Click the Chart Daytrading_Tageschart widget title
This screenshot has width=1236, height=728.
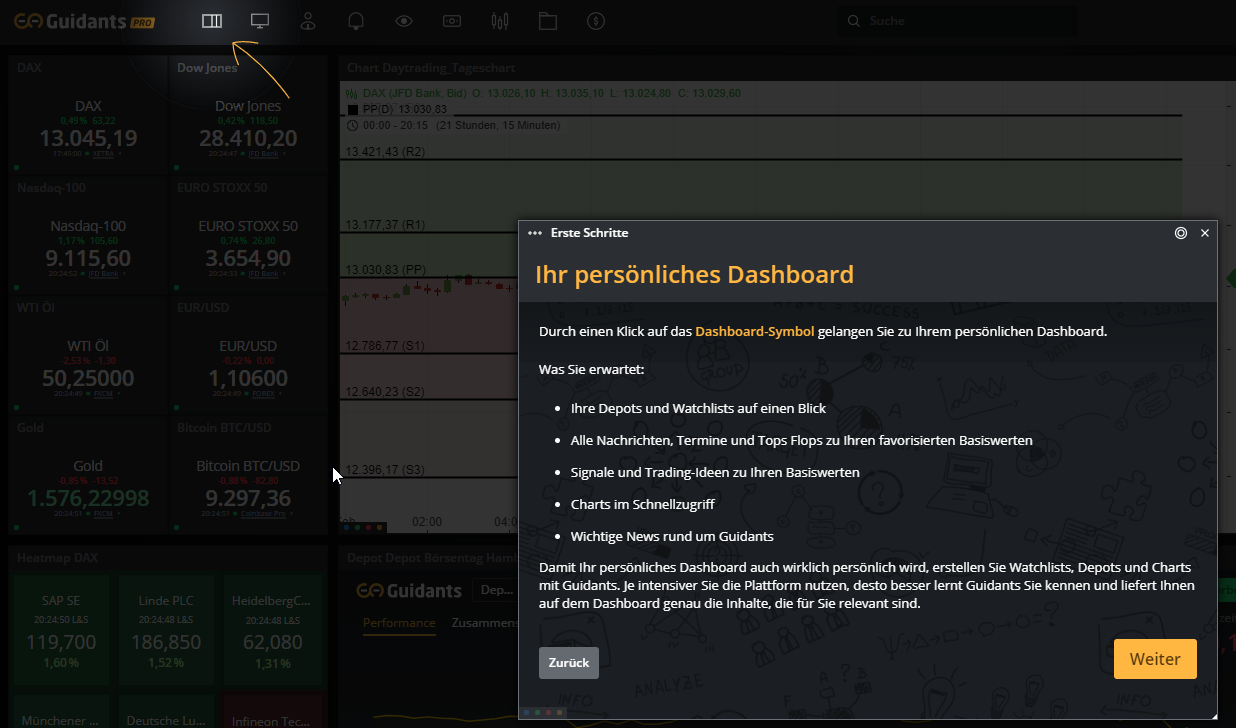[431, 68]
